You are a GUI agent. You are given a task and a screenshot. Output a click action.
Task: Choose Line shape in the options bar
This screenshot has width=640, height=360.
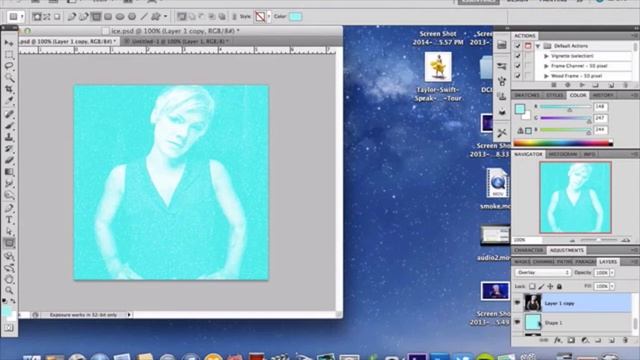144,17
